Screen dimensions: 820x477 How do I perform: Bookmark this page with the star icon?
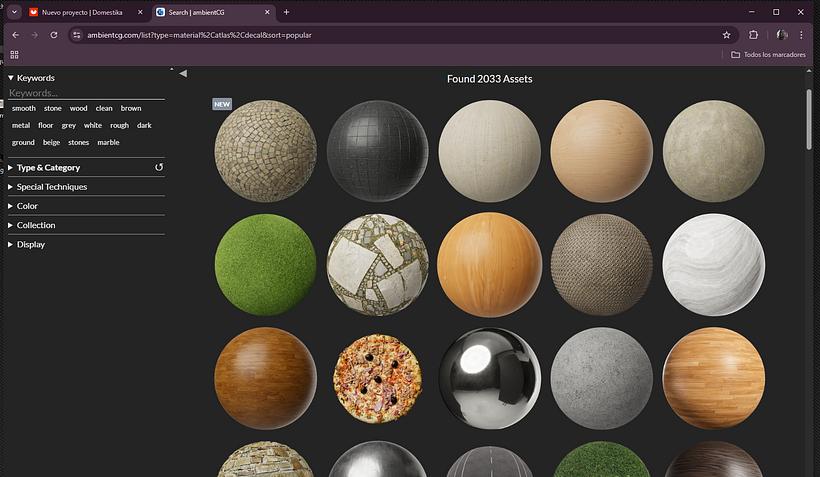coord(727,35)
